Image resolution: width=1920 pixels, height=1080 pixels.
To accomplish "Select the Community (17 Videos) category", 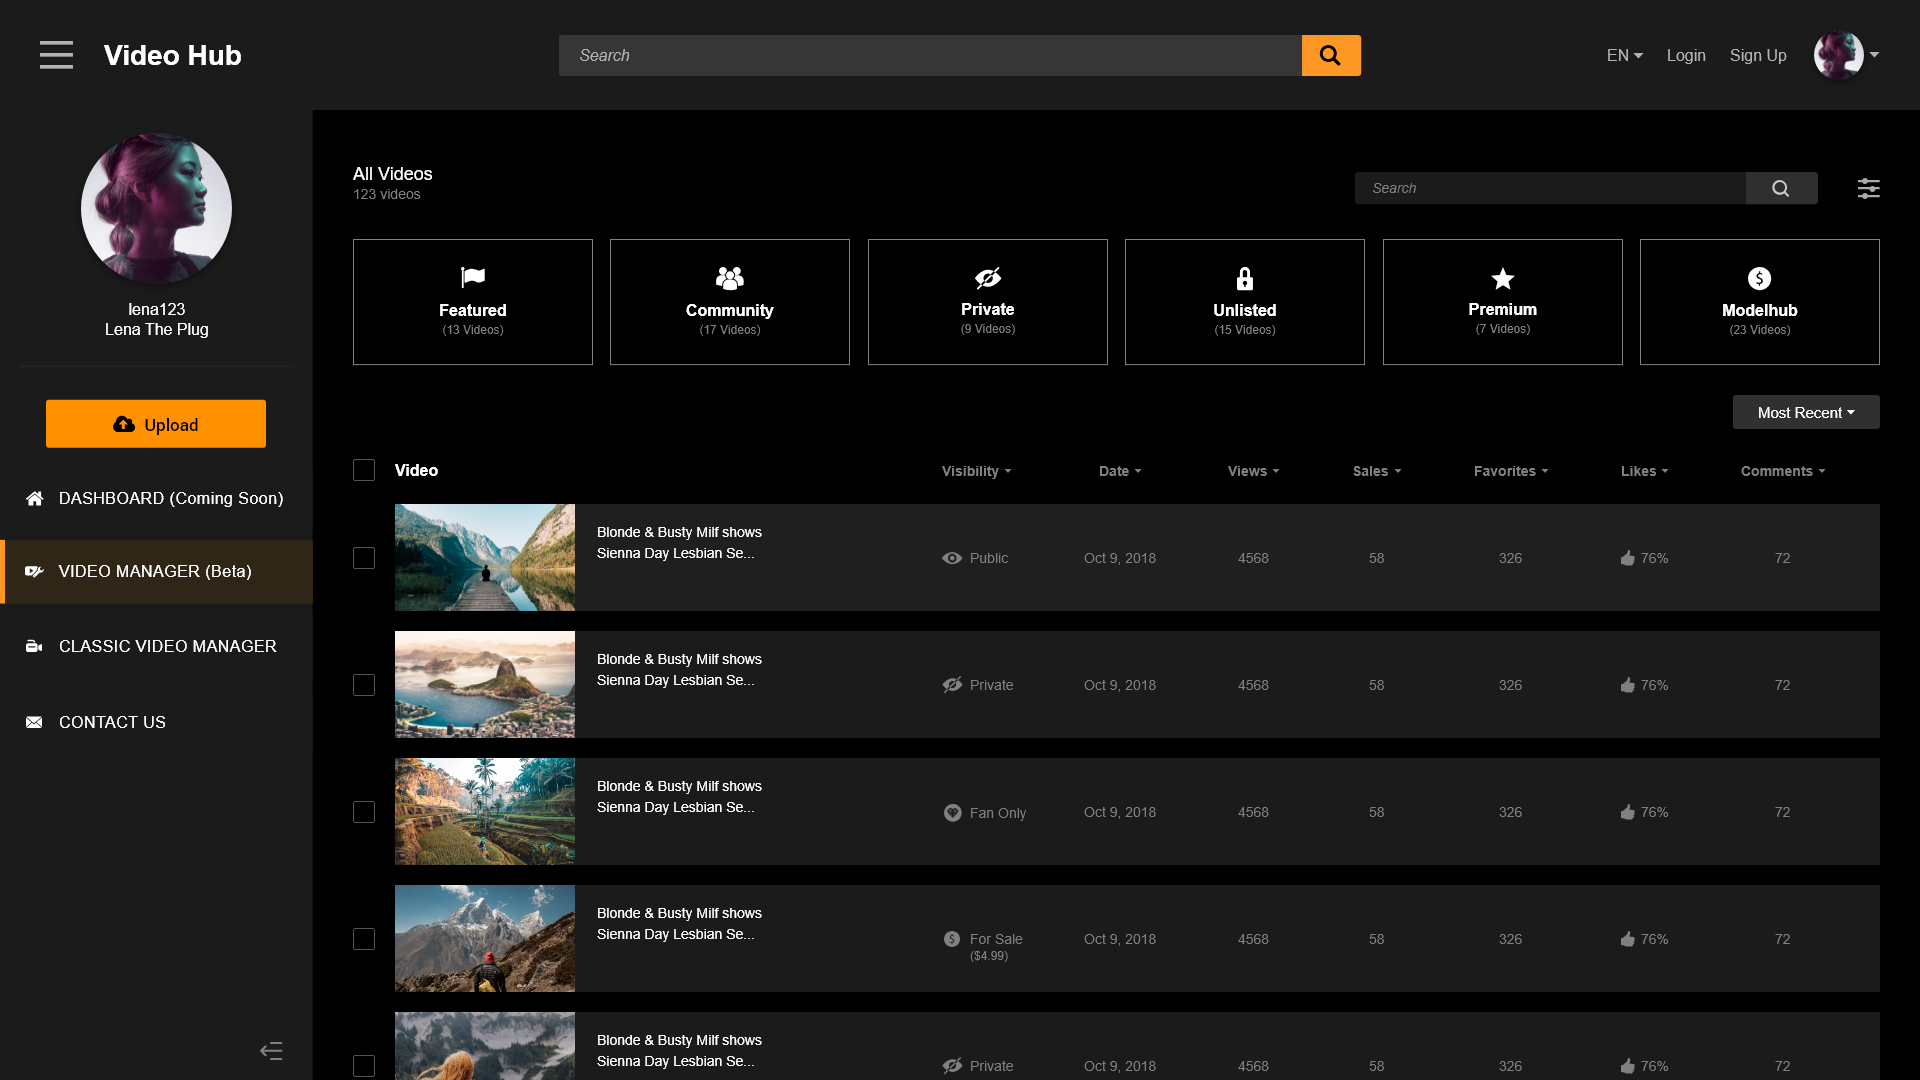I will point(730,302).
